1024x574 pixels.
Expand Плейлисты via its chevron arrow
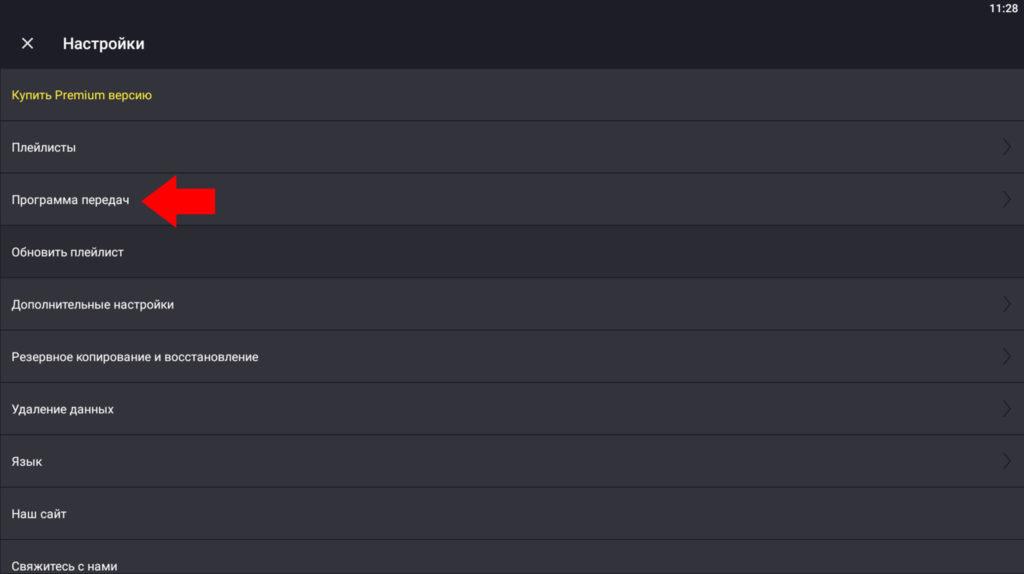click(1006, 147)
